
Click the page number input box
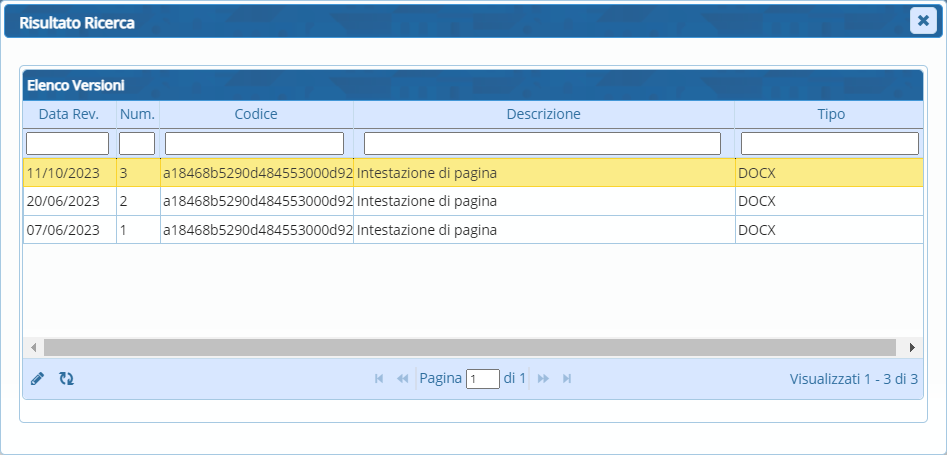pos(483,379)
